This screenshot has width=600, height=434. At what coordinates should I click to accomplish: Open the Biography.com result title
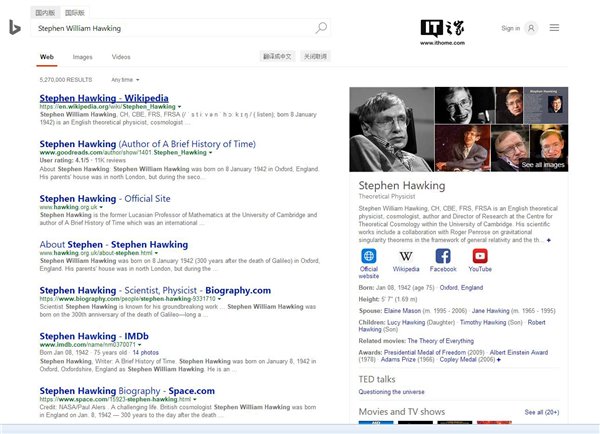[x=155, y=290]
